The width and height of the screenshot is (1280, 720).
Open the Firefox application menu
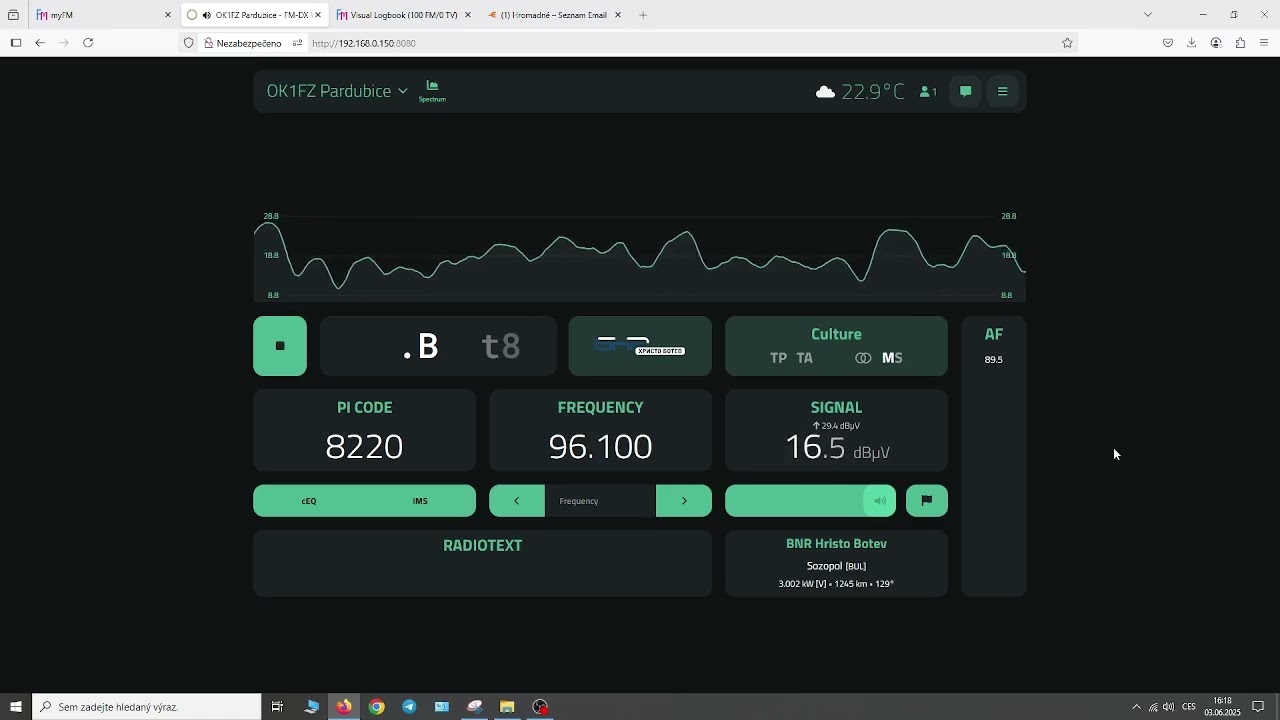pos(1264,43)
